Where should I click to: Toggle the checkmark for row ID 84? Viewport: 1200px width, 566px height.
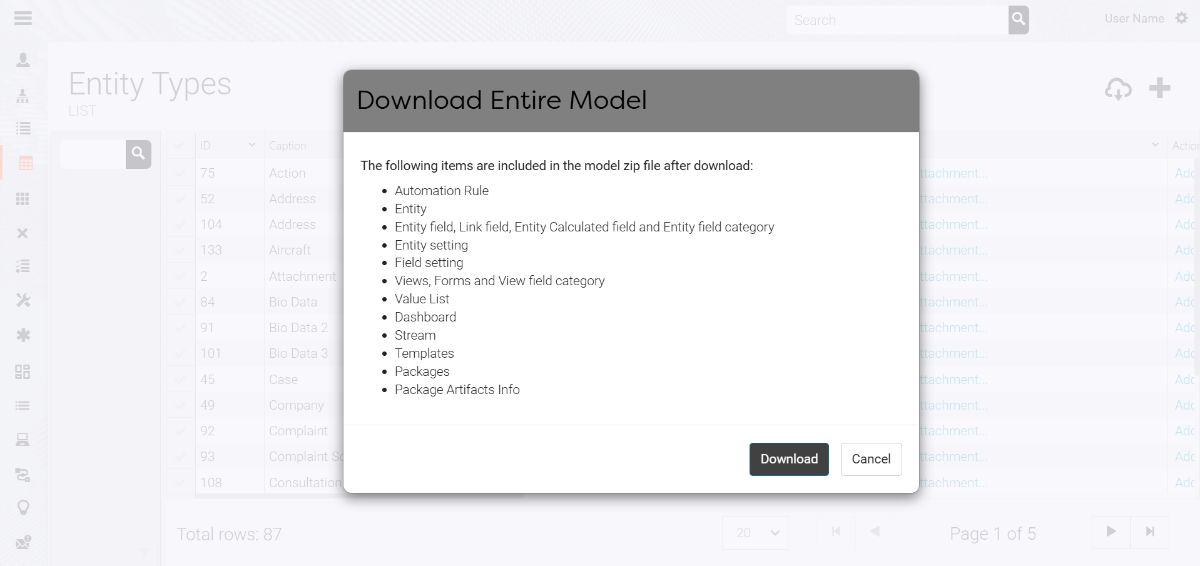click(179, 302)
